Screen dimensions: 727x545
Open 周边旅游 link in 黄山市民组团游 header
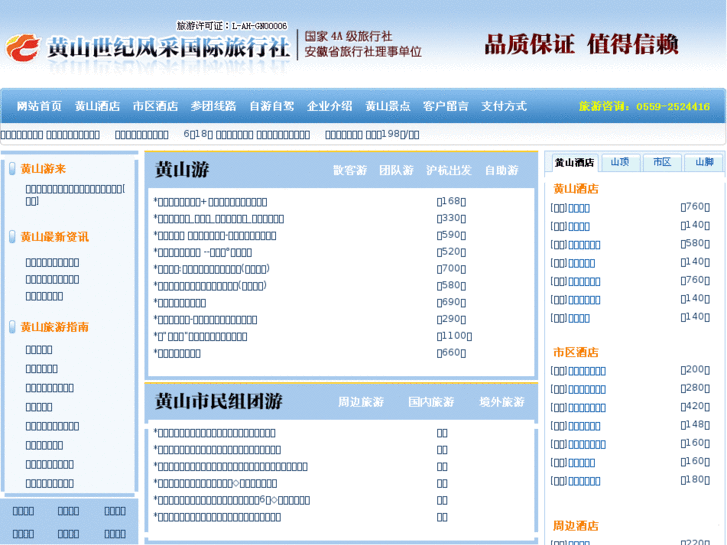(361, 402)
